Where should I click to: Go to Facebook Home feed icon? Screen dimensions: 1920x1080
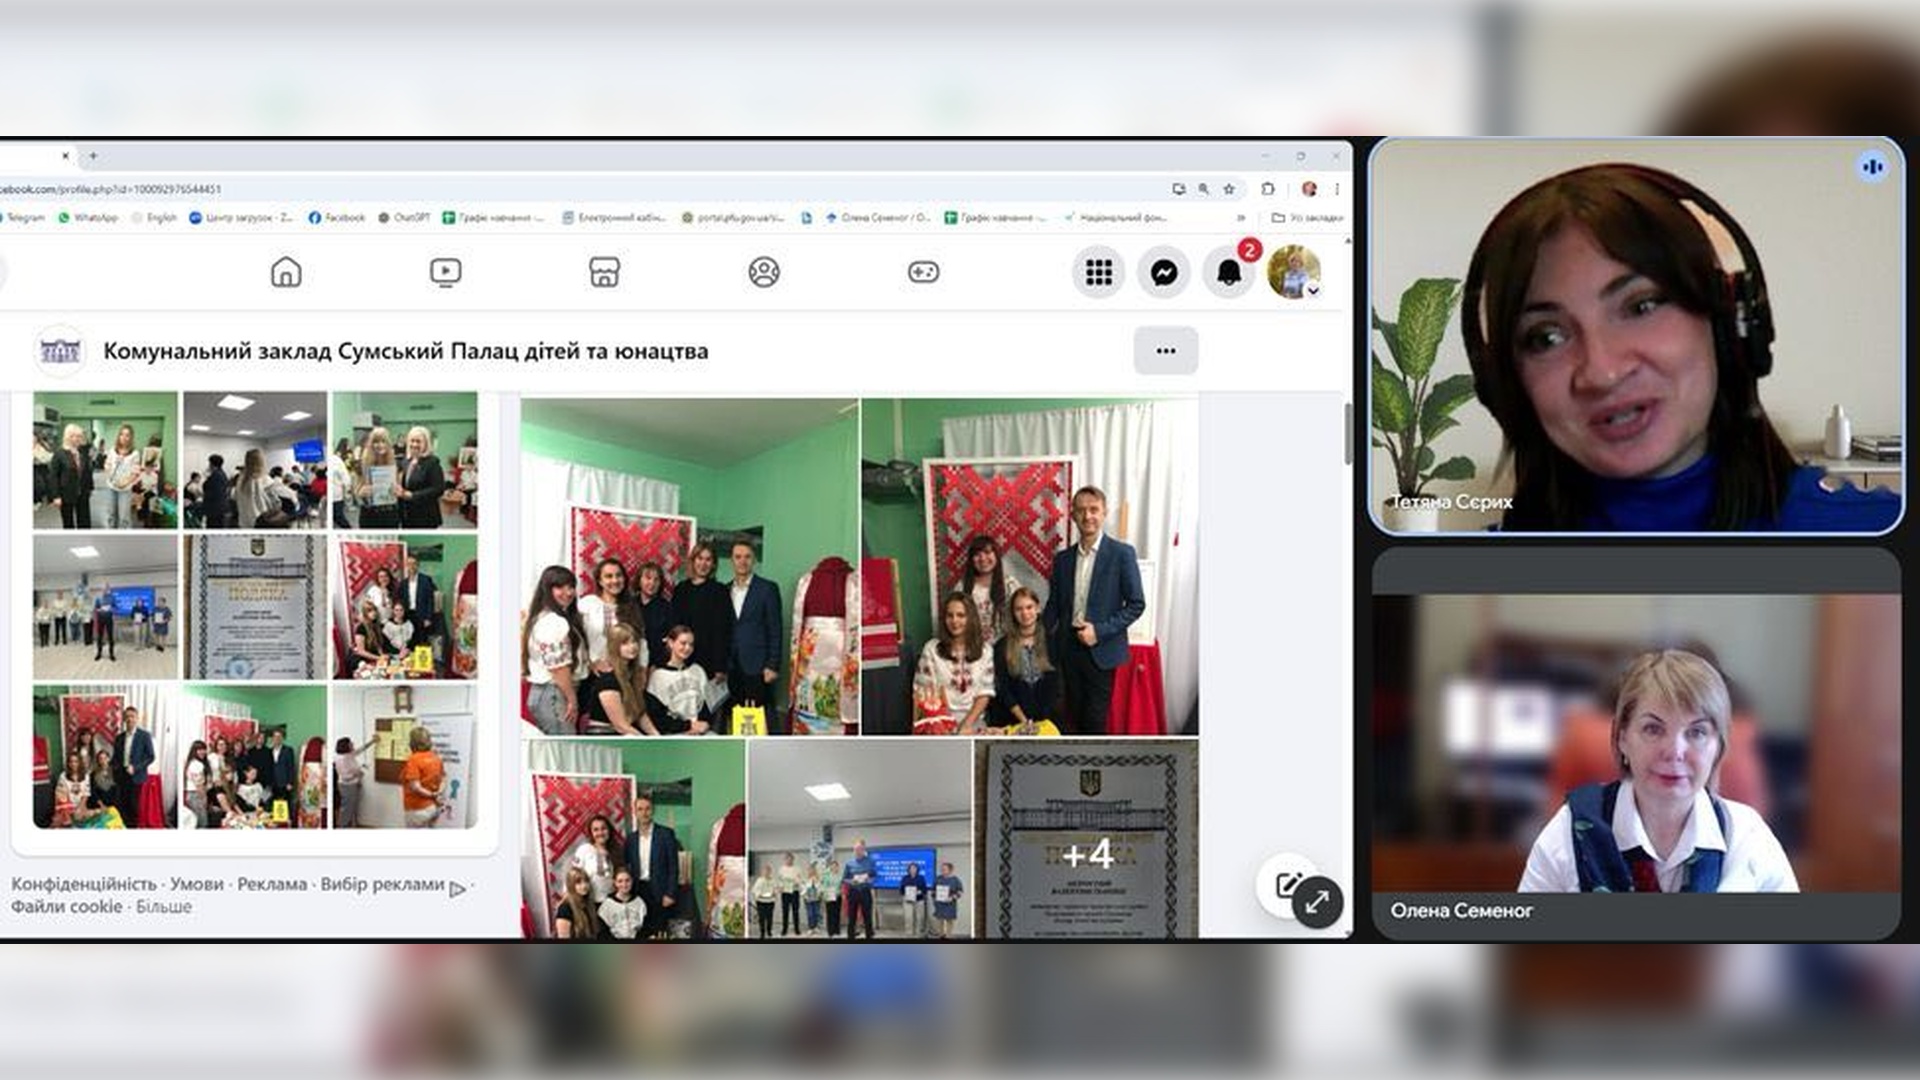[x=286, y=272]
